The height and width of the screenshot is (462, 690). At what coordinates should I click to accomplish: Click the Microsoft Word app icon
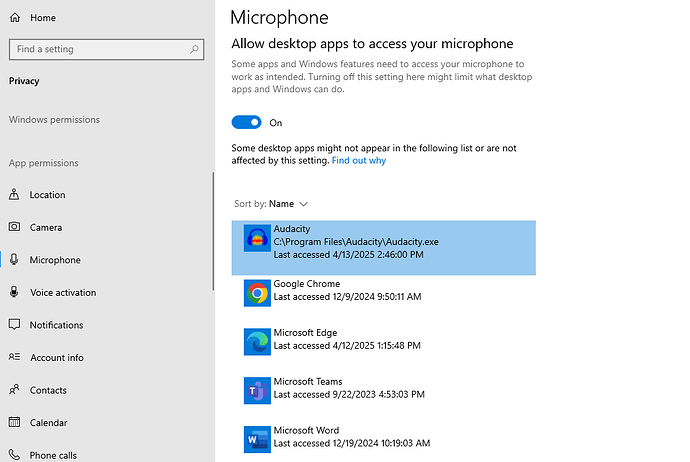pyautogui.click(x=257, y=440)
